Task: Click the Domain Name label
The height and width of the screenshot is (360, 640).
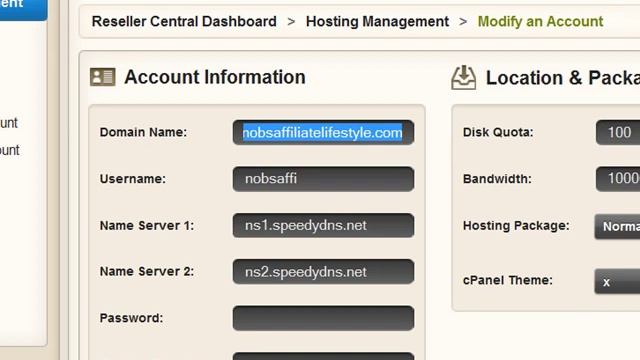Action: 143,132
